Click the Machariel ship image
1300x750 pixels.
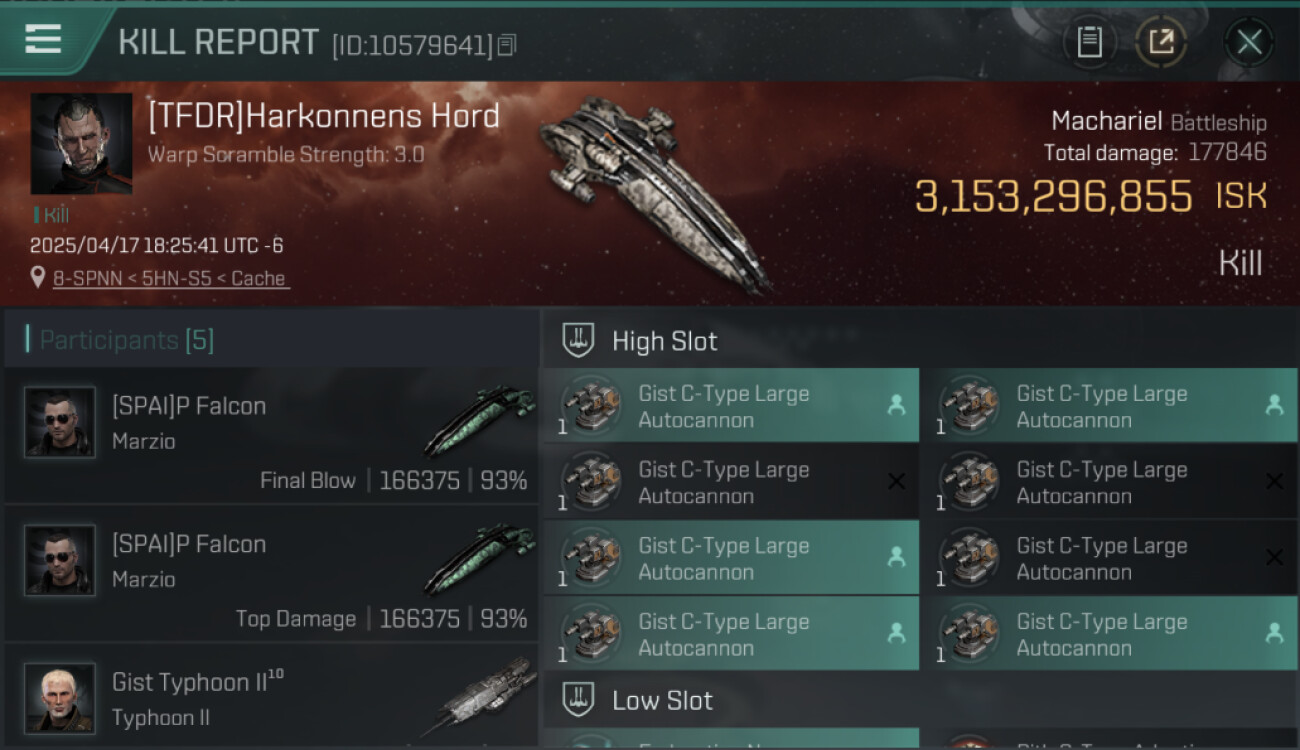[x=655, y=190]
